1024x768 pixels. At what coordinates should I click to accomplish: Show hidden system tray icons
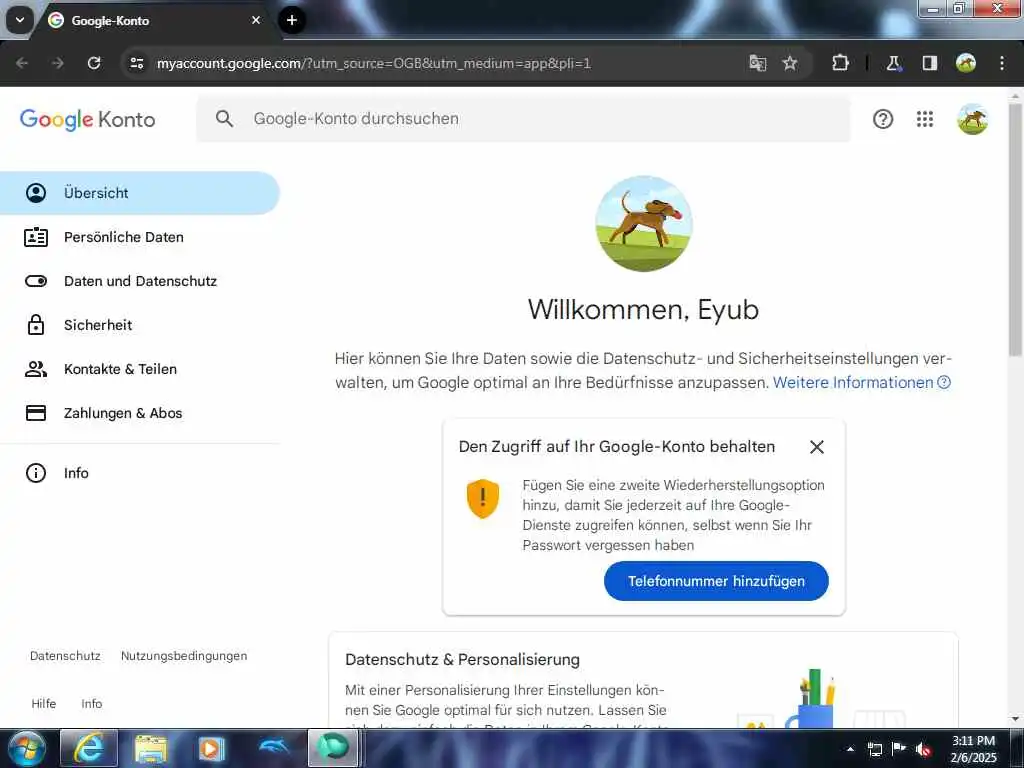pos(850,749)
